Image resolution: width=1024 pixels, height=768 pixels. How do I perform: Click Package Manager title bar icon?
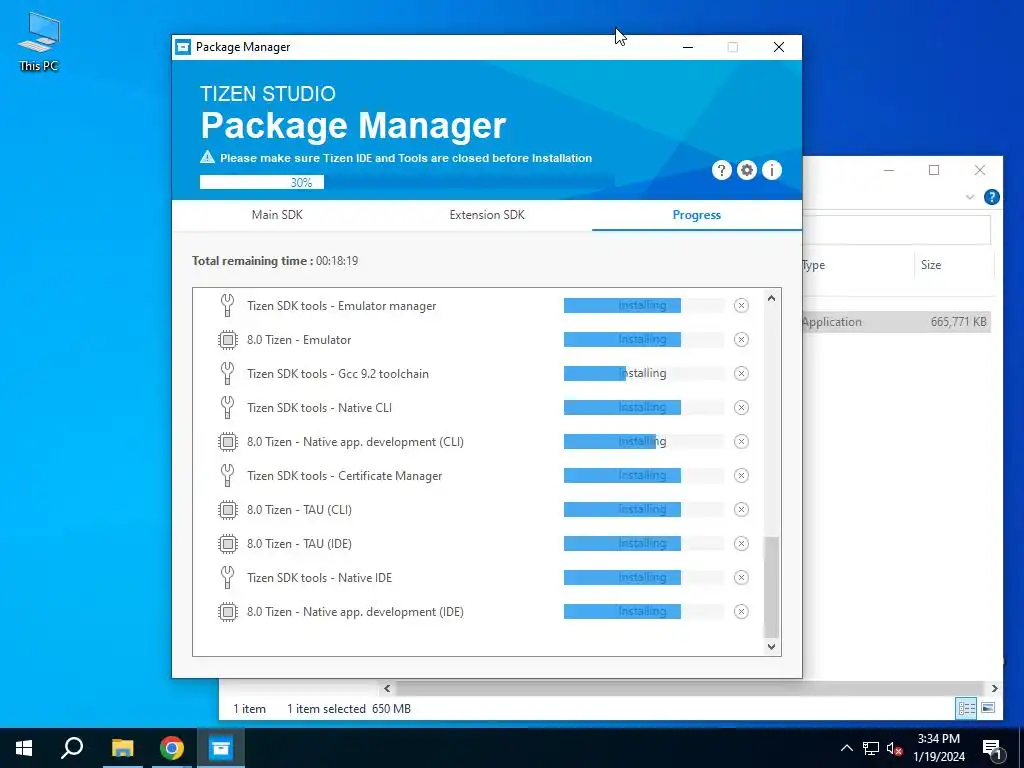coord(184,47)
